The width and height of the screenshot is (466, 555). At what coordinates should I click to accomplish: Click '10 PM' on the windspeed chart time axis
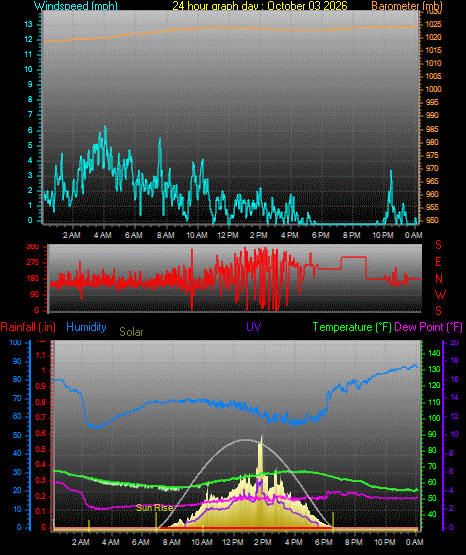383,235
